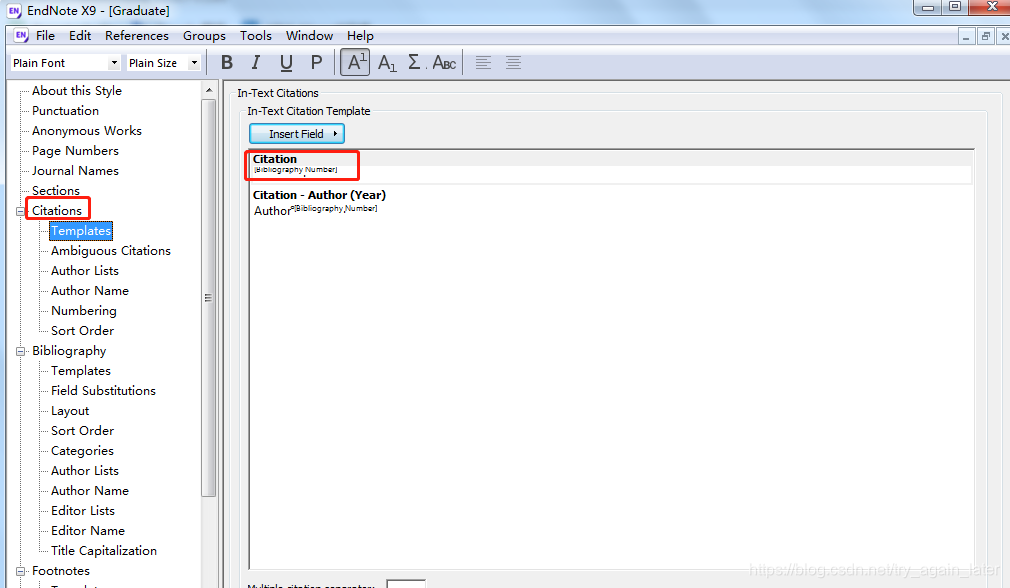
Task: Toggle Underline formatting button
Action: click(286, 62)
